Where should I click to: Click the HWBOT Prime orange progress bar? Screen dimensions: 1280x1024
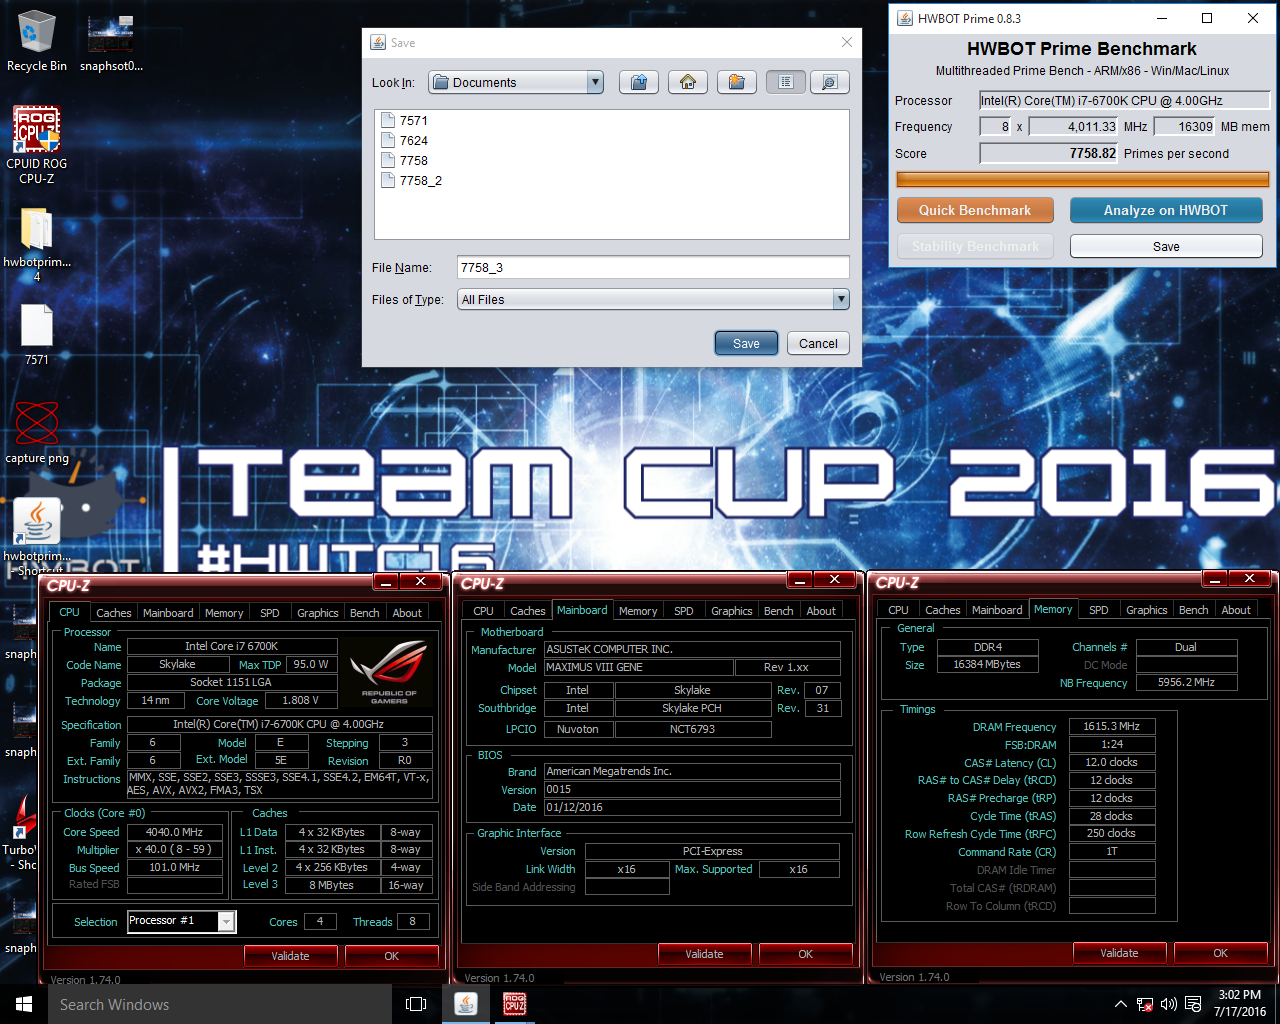(x=1083, y=179)
